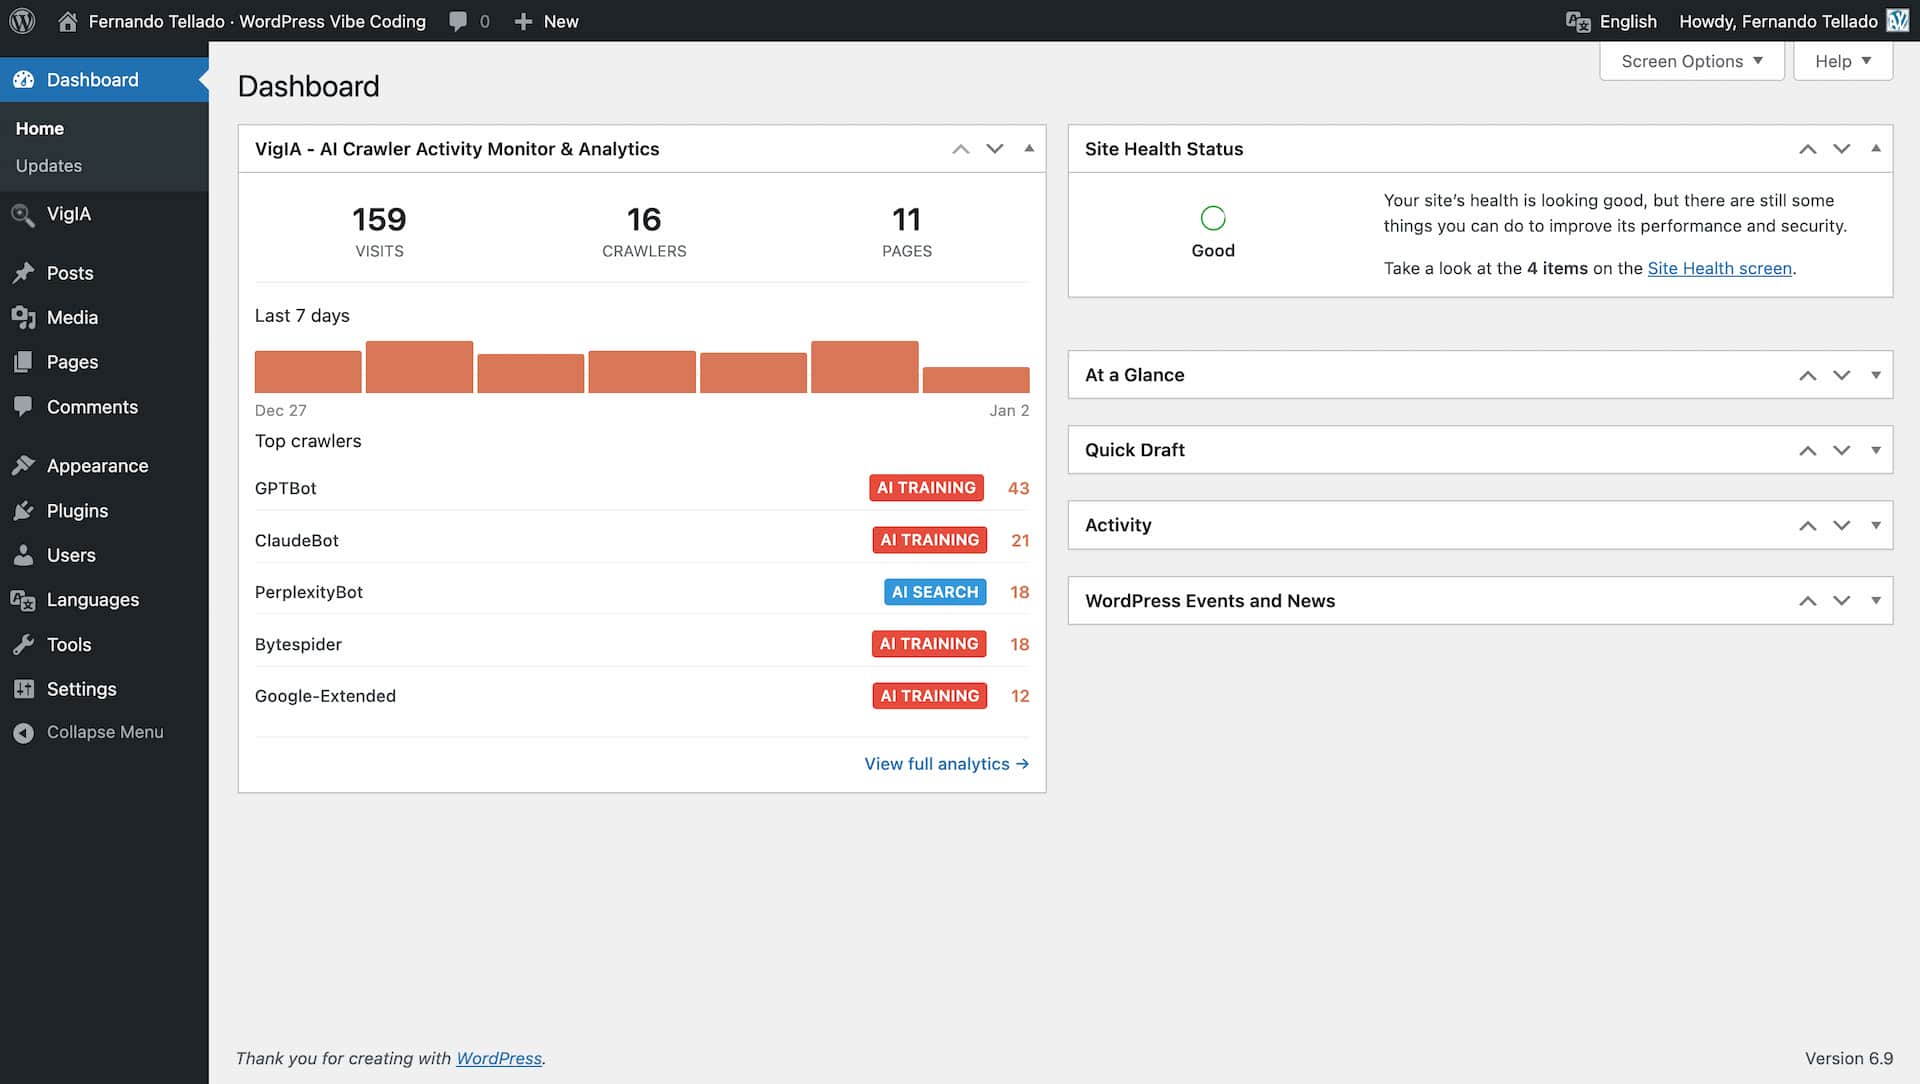
Task: Open the Screen Options dropdown
Action: pyautogui.click(x=1691, y=60)
